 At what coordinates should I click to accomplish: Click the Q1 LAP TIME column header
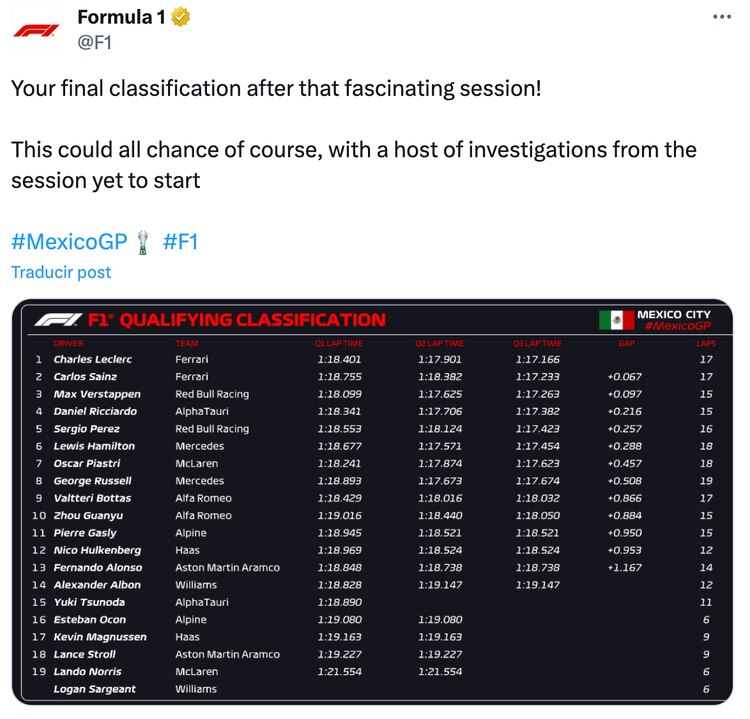tap(339, 343)
